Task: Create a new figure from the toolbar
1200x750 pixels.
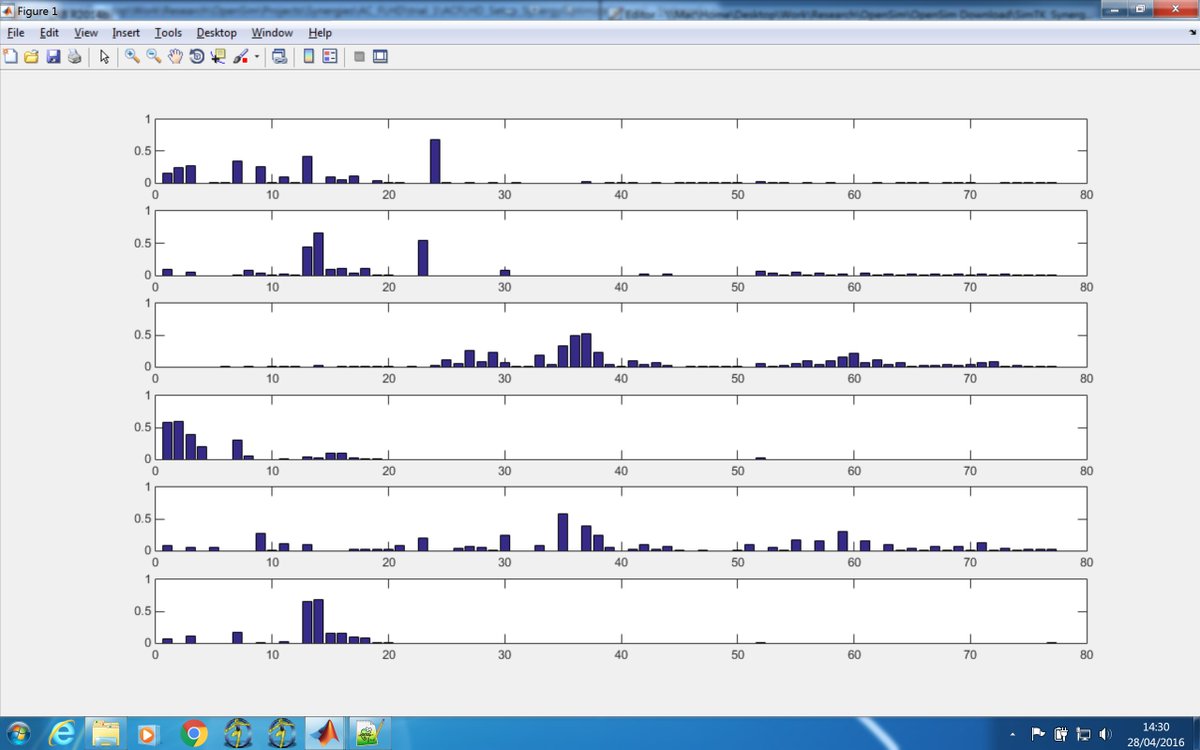Action: [11, 56]
